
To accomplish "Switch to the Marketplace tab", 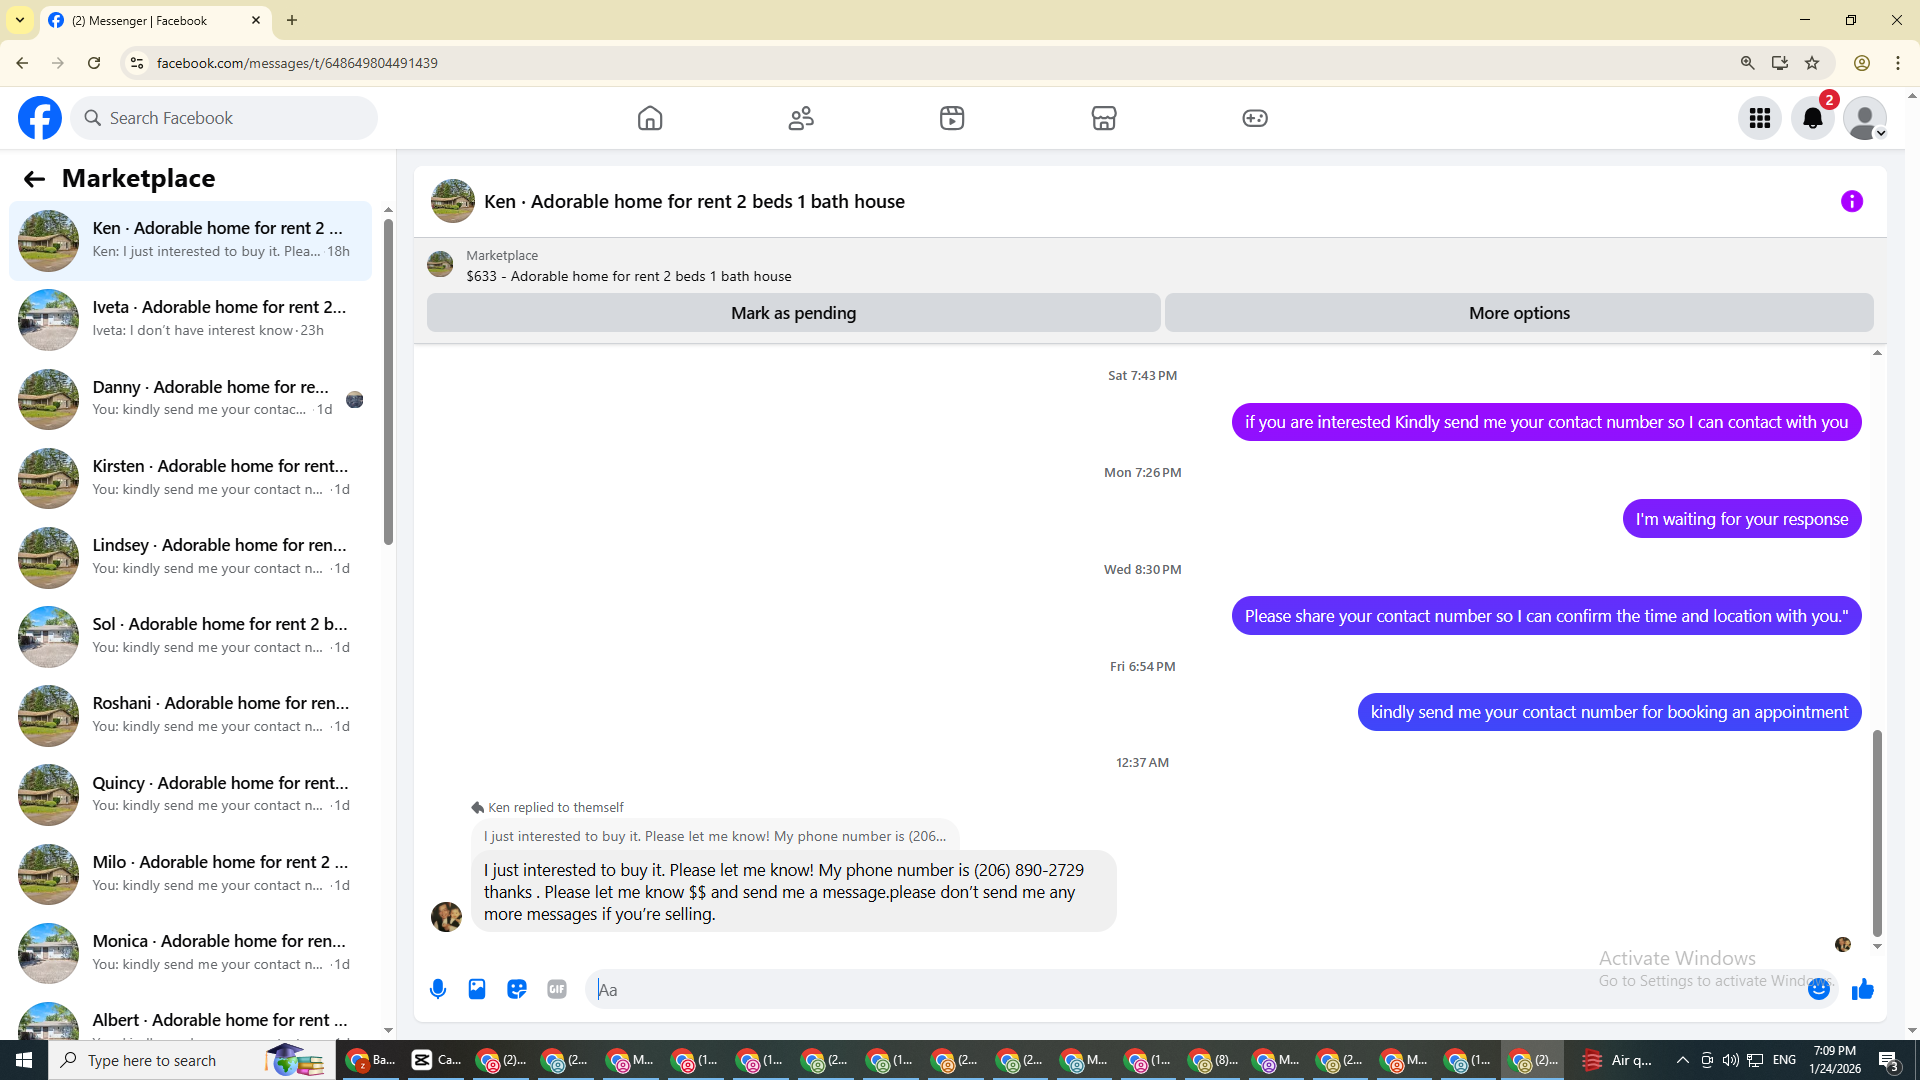I will [x=1103, y=118].
